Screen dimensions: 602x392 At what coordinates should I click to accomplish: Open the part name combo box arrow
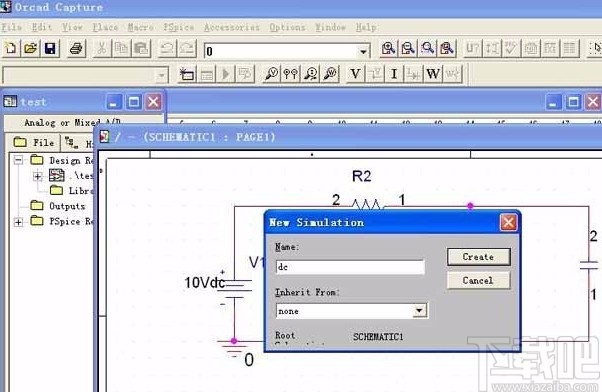[x=363, y=51]
